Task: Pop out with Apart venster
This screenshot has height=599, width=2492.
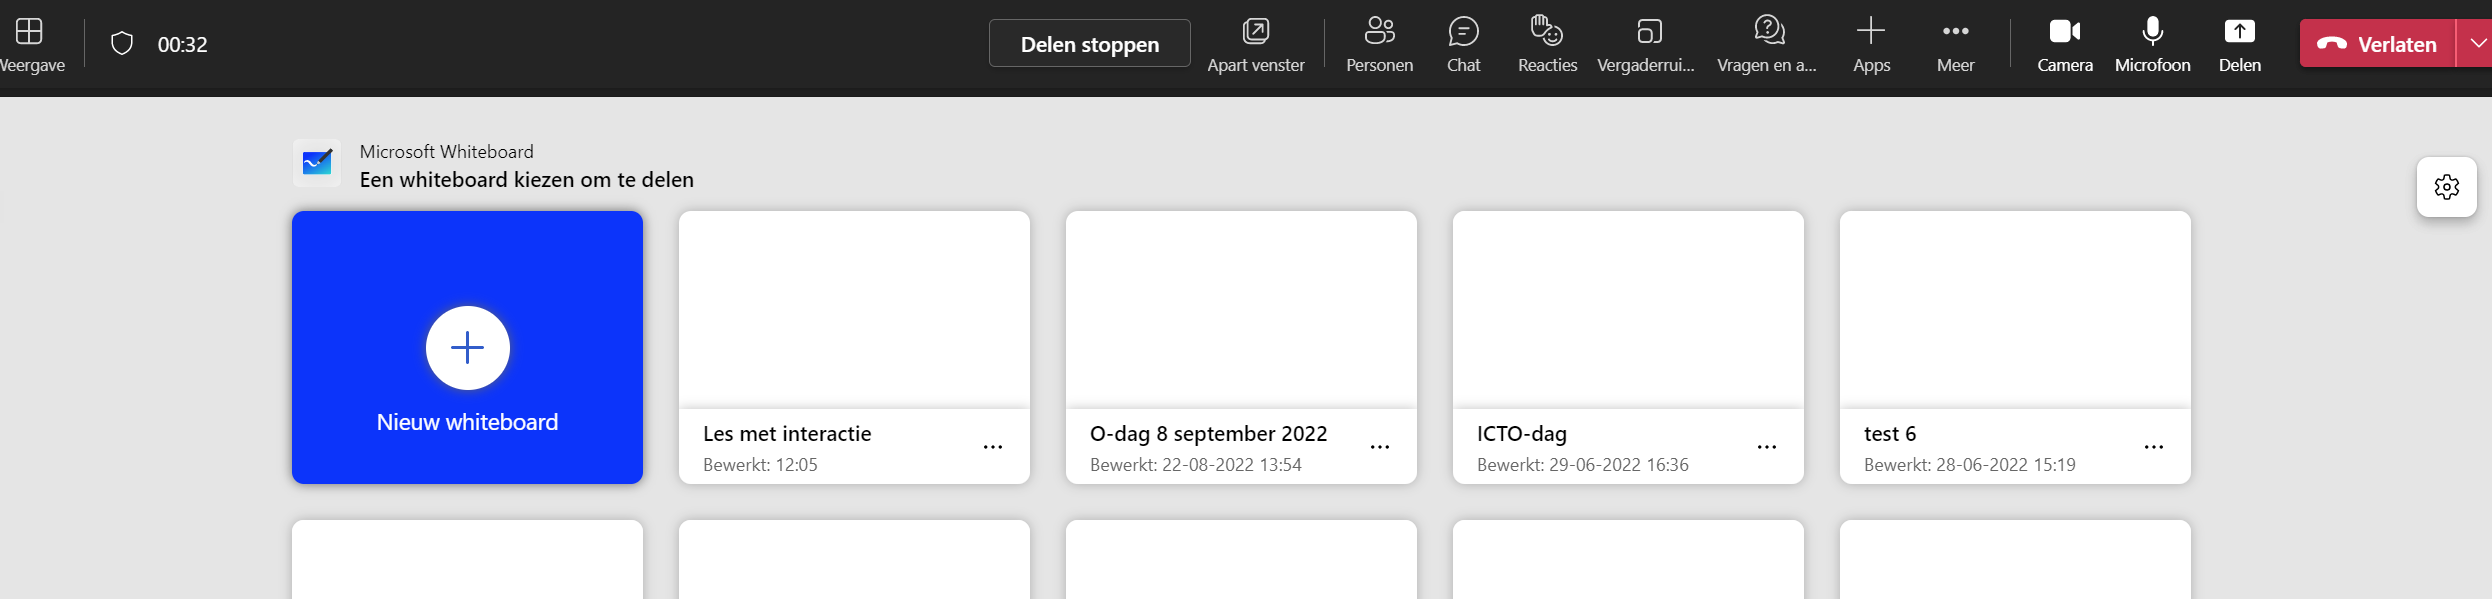Action: [x=1256, y=44]
